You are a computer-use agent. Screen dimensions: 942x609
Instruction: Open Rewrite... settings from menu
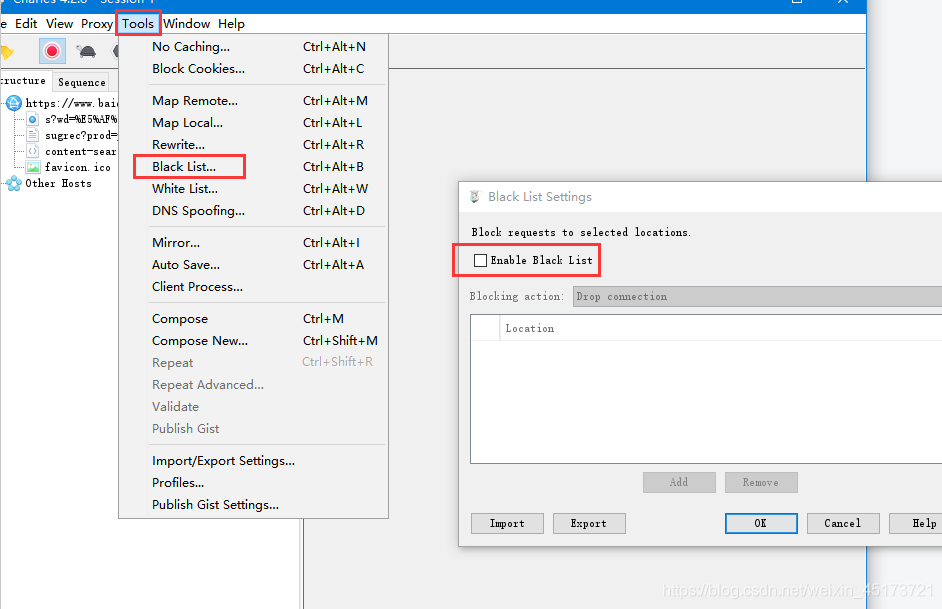(x=253, y=144)
